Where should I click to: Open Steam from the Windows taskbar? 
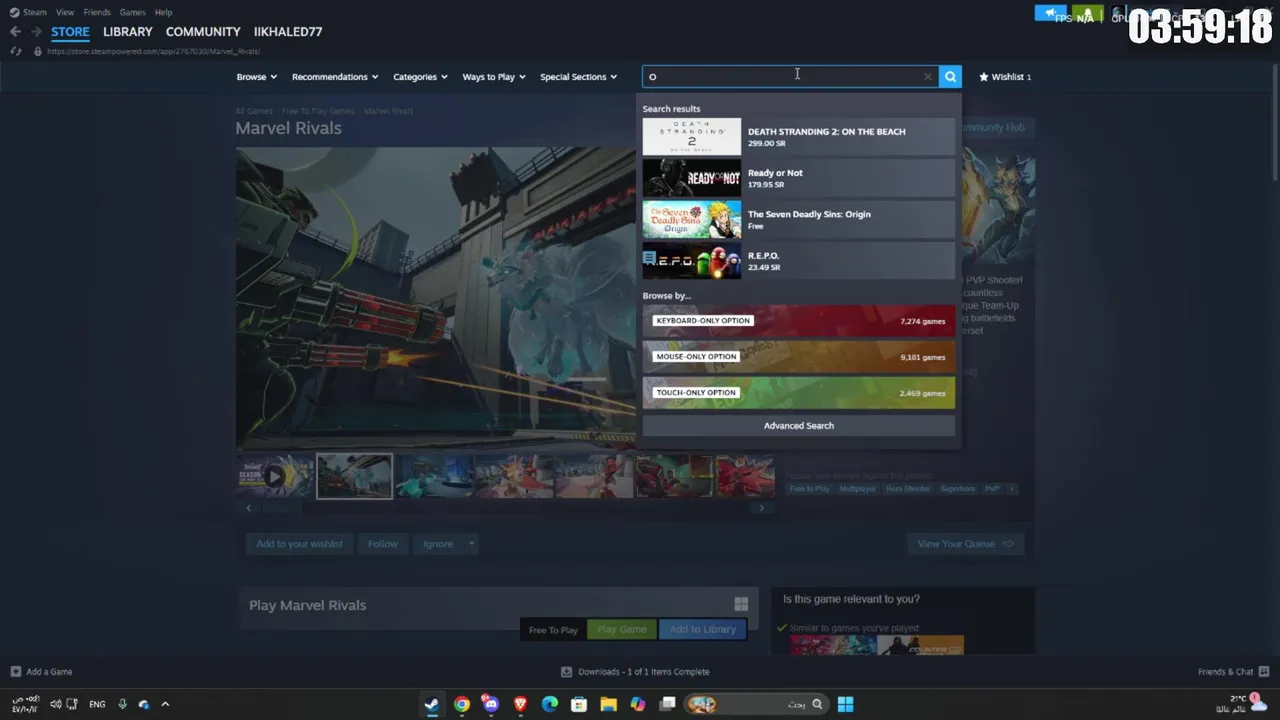(x=431, y=704)
